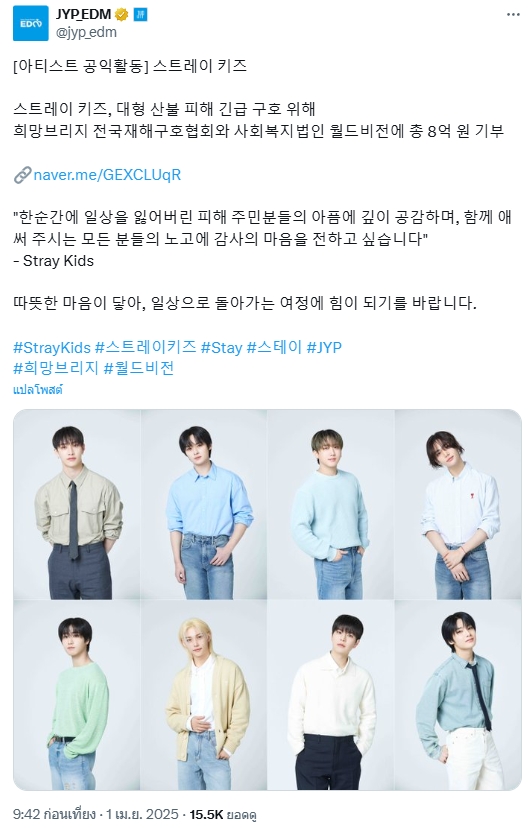Open the #희망브리지 hashtag

point(56,368)
